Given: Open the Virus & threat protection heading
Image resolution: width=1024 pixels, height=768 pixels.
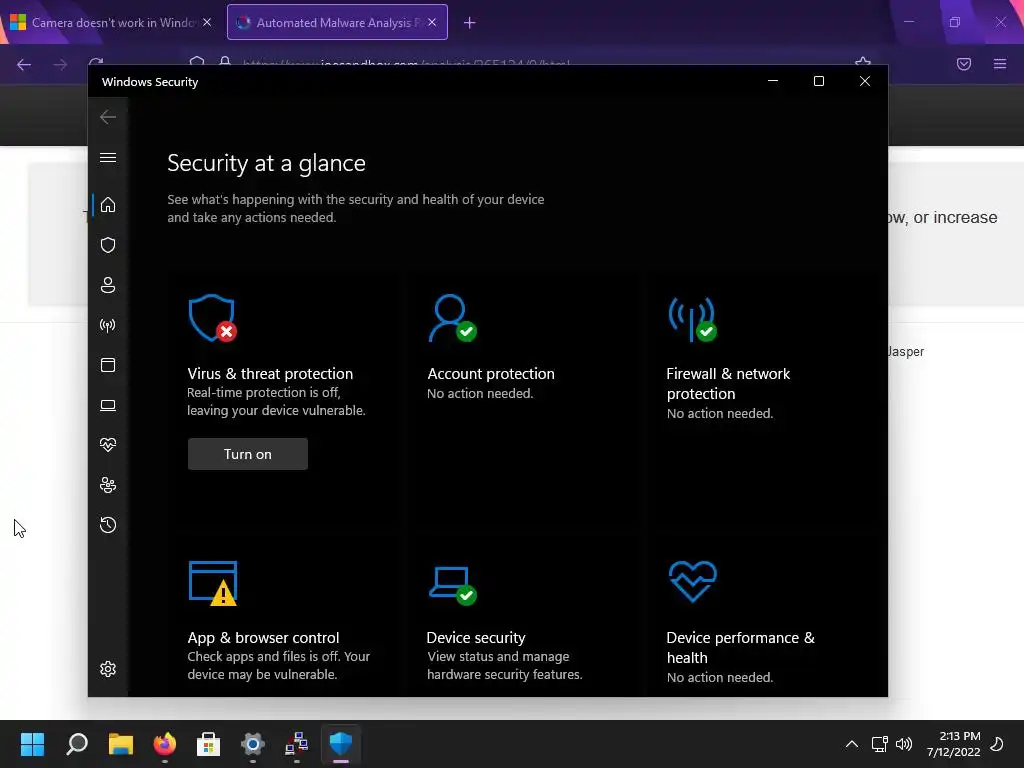Looking at the screenshot, I should [x=270, y=374].
